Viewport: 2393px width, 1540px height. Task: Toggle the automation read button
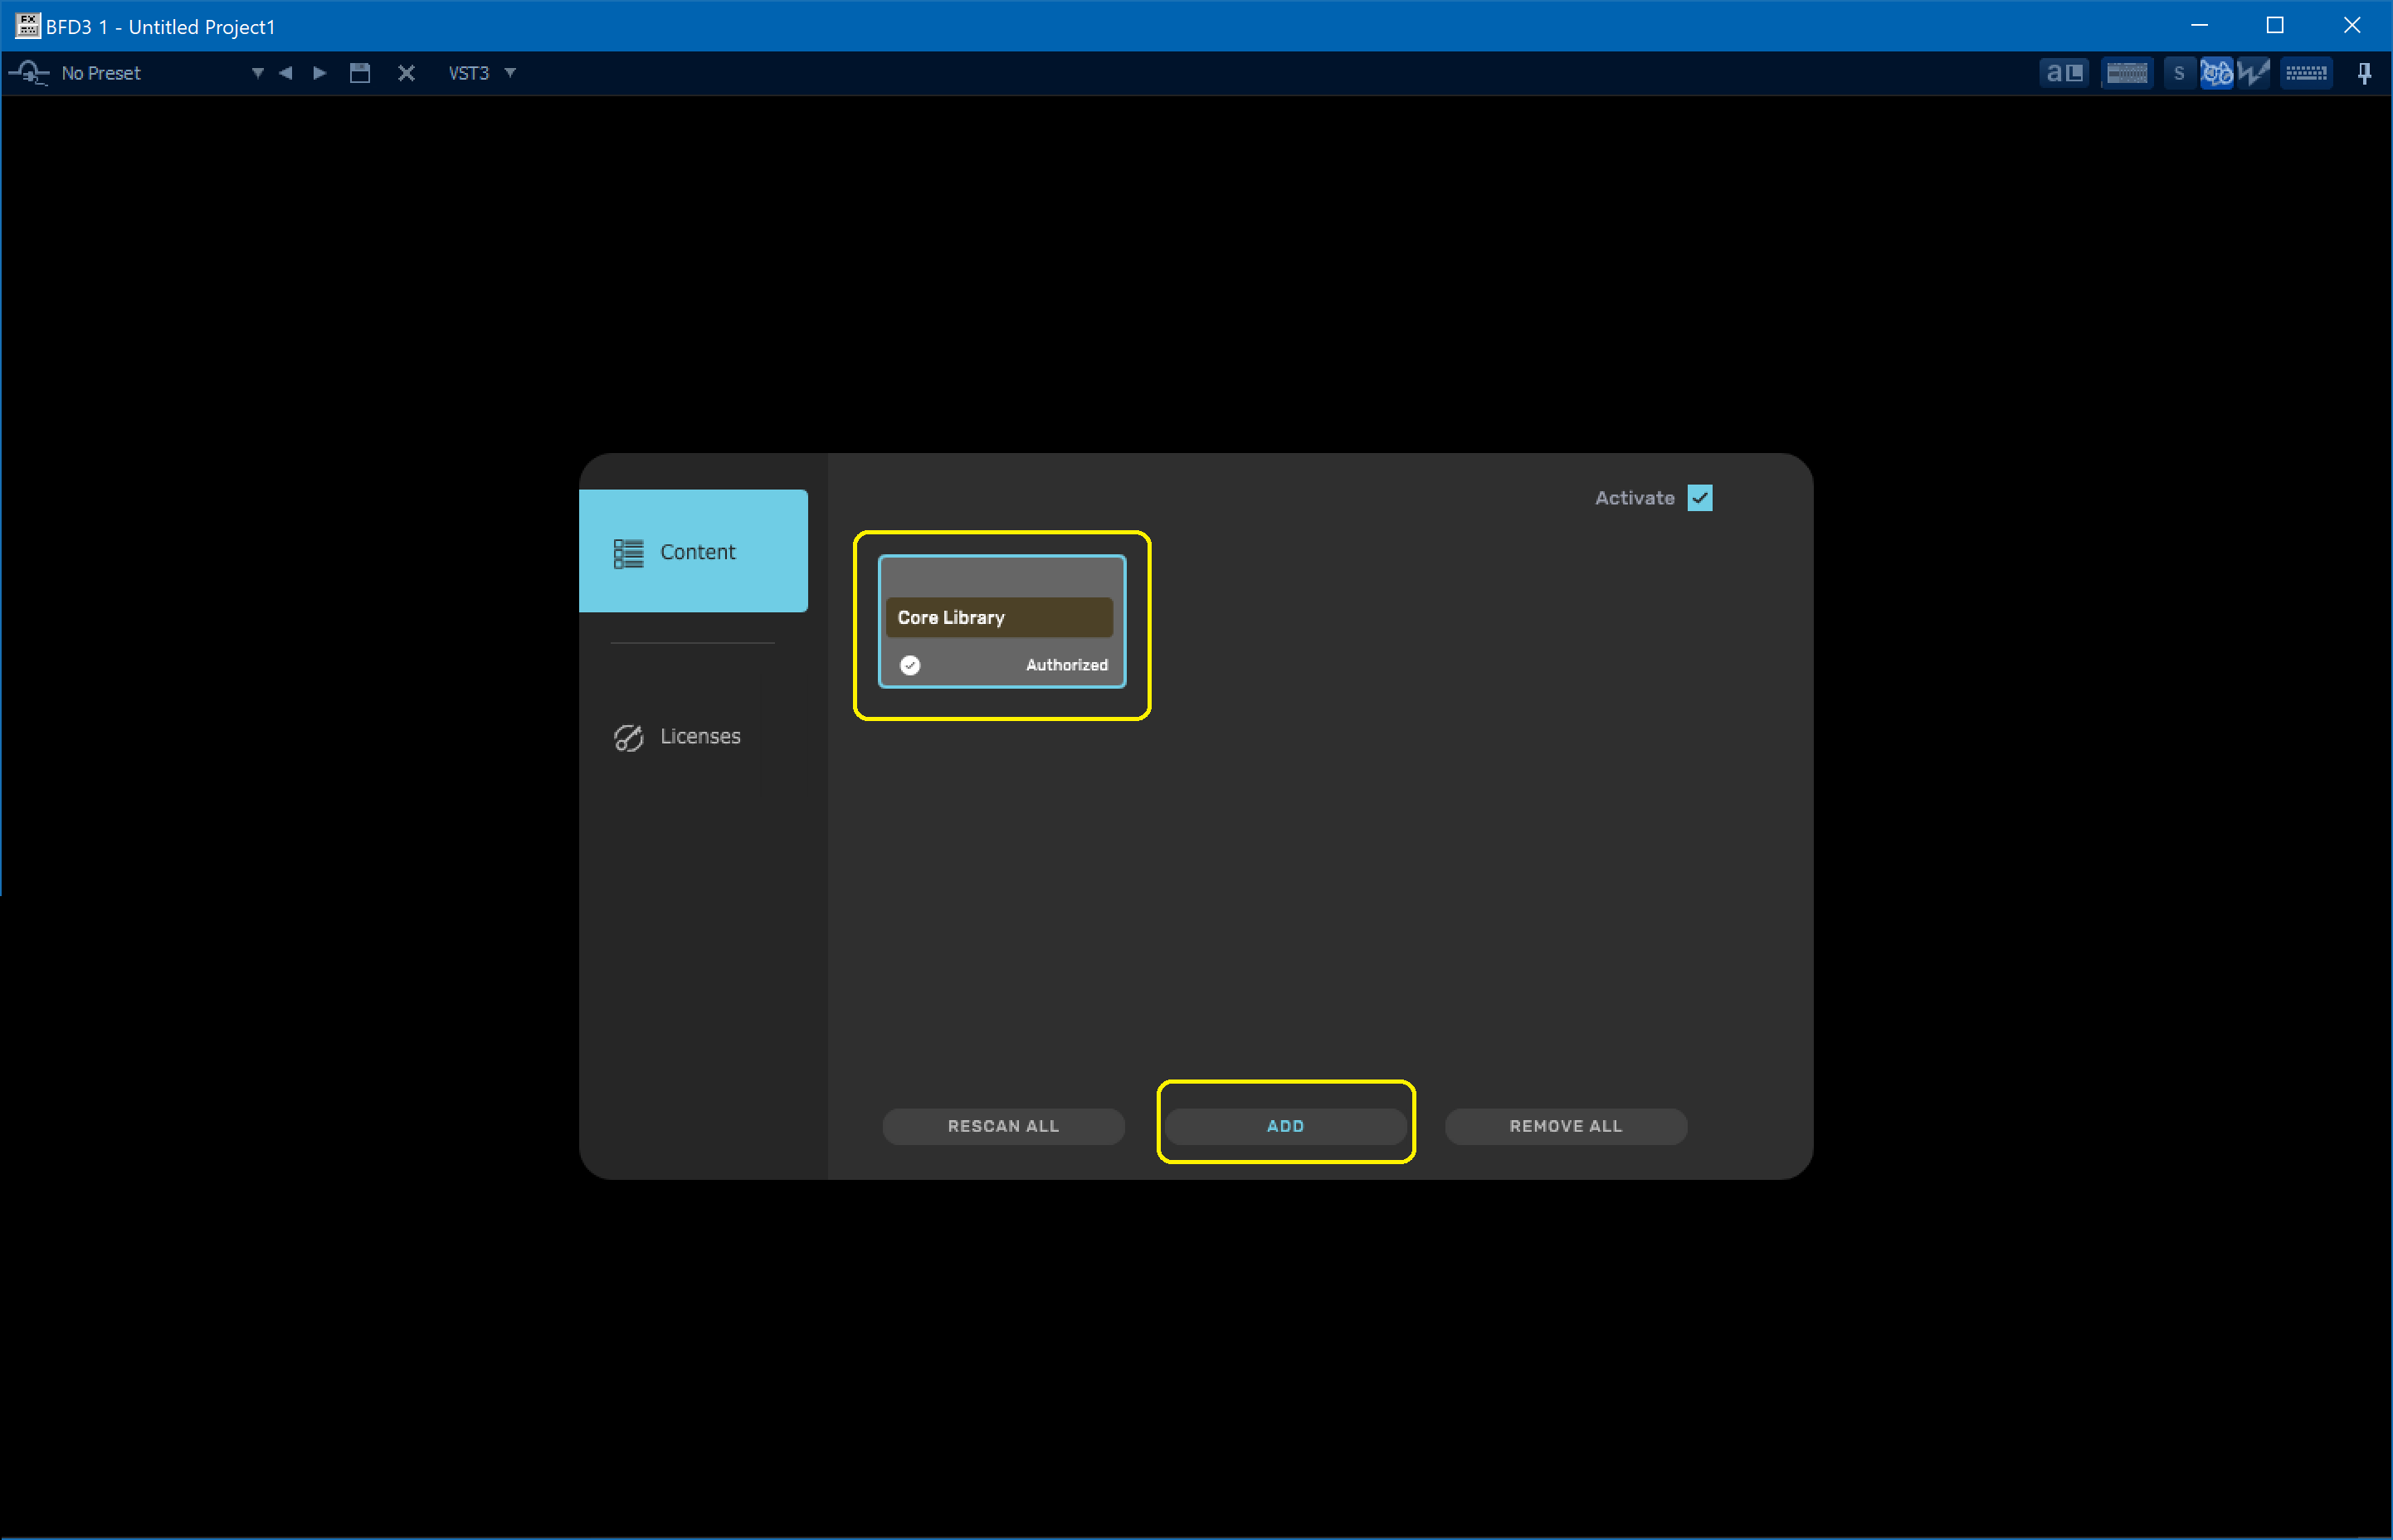tap(2216, 73)
